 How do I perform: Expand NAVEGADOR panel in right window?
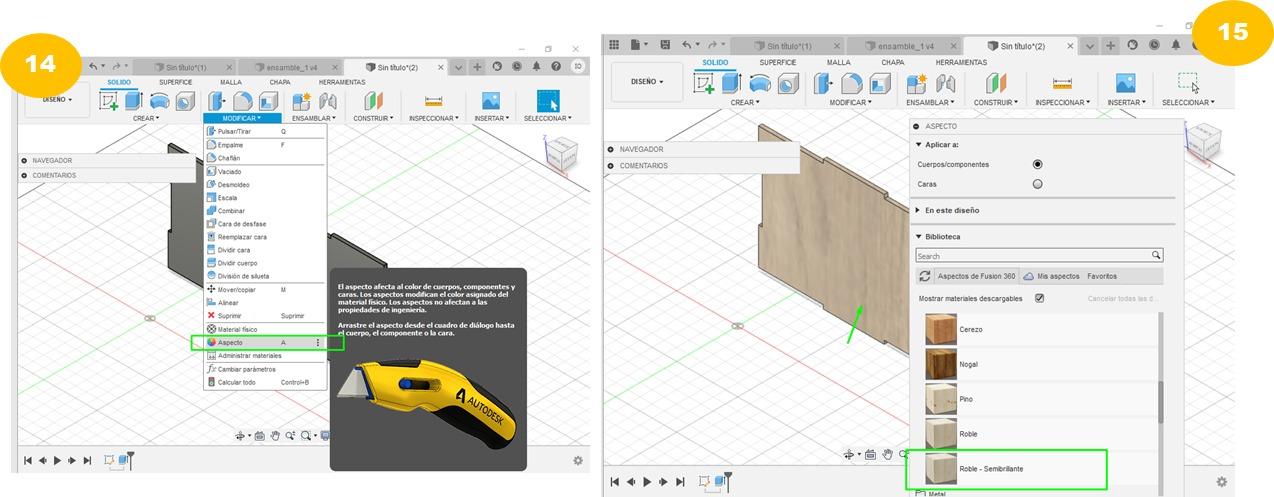click(611, 149)
